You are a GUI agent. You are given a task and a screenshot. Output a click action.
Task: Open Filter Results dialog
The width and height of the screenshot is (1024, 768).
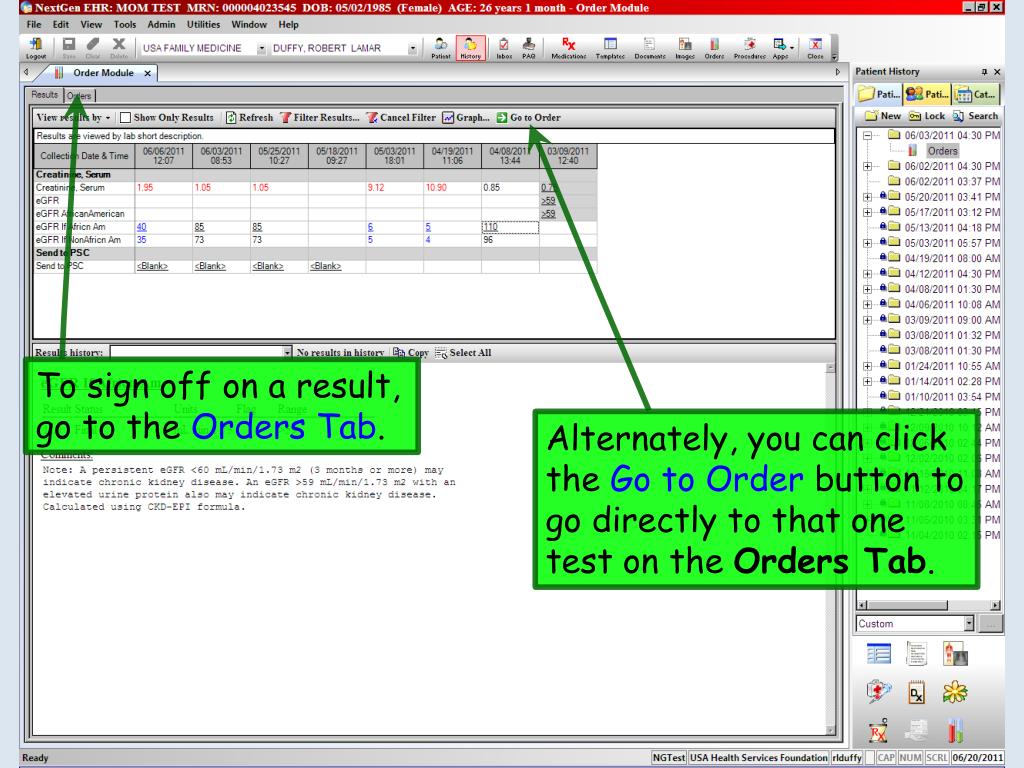[x=320, y=118]
